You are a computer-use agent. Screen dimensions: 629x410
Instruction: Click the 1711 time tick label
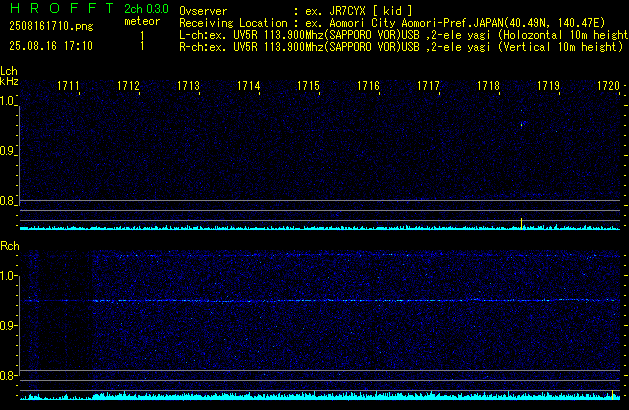(68, 86)
